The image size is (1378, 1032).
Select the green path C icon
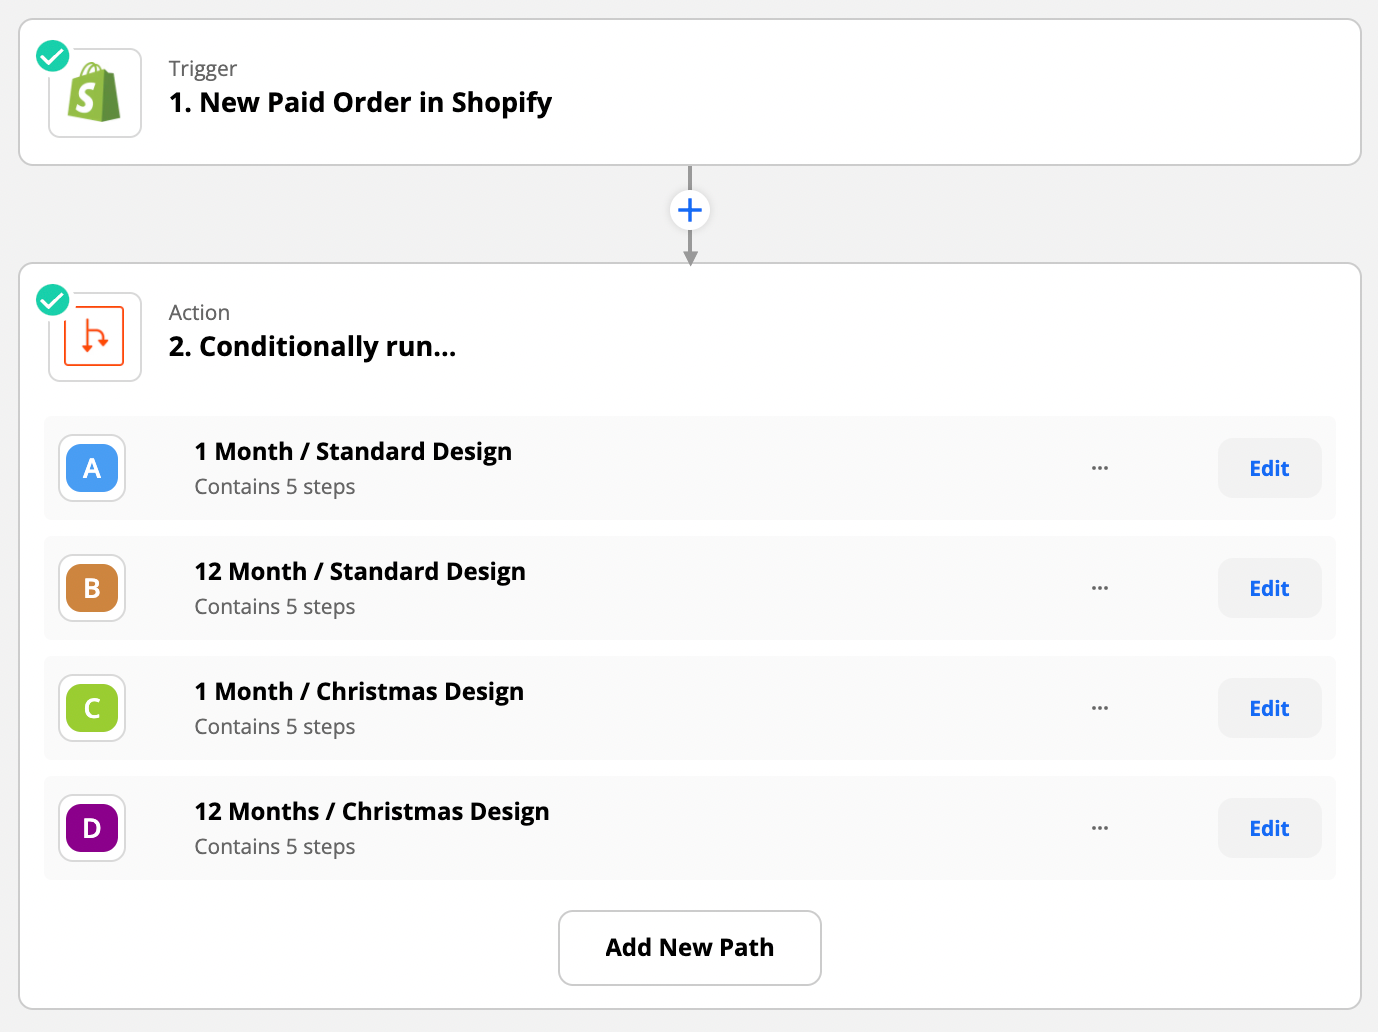click(x=92, y=708)
